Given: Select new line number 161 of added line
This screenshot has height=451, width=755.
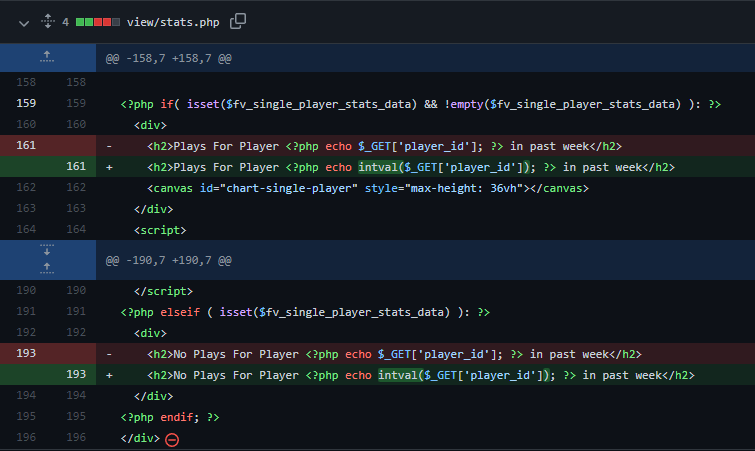Looking at the screenshot, I should 76,167.
